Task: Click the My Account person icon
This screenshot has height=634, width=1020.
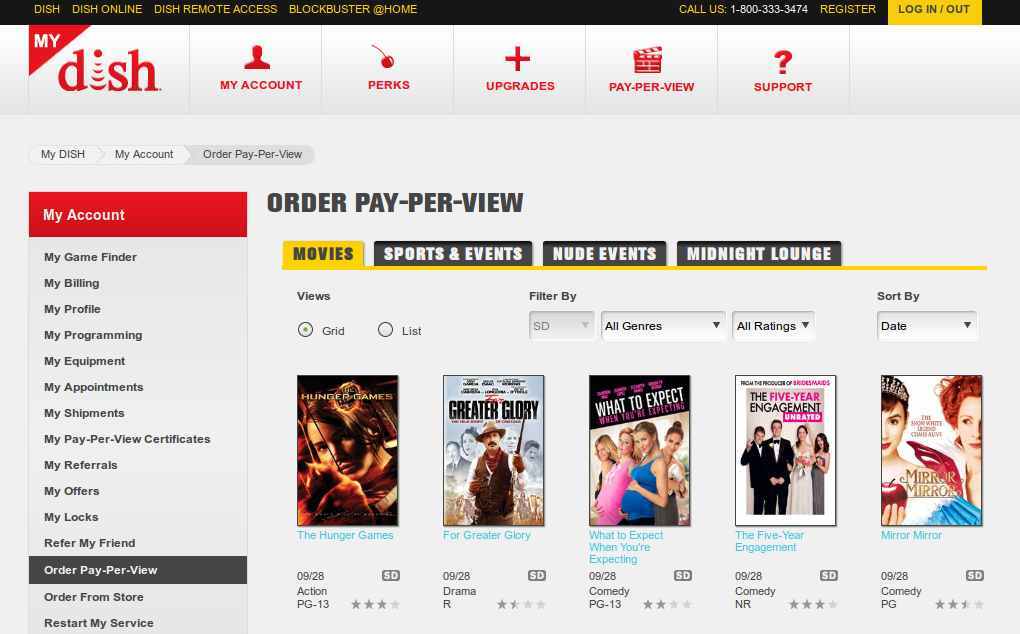Action: (x=257, y=57)
